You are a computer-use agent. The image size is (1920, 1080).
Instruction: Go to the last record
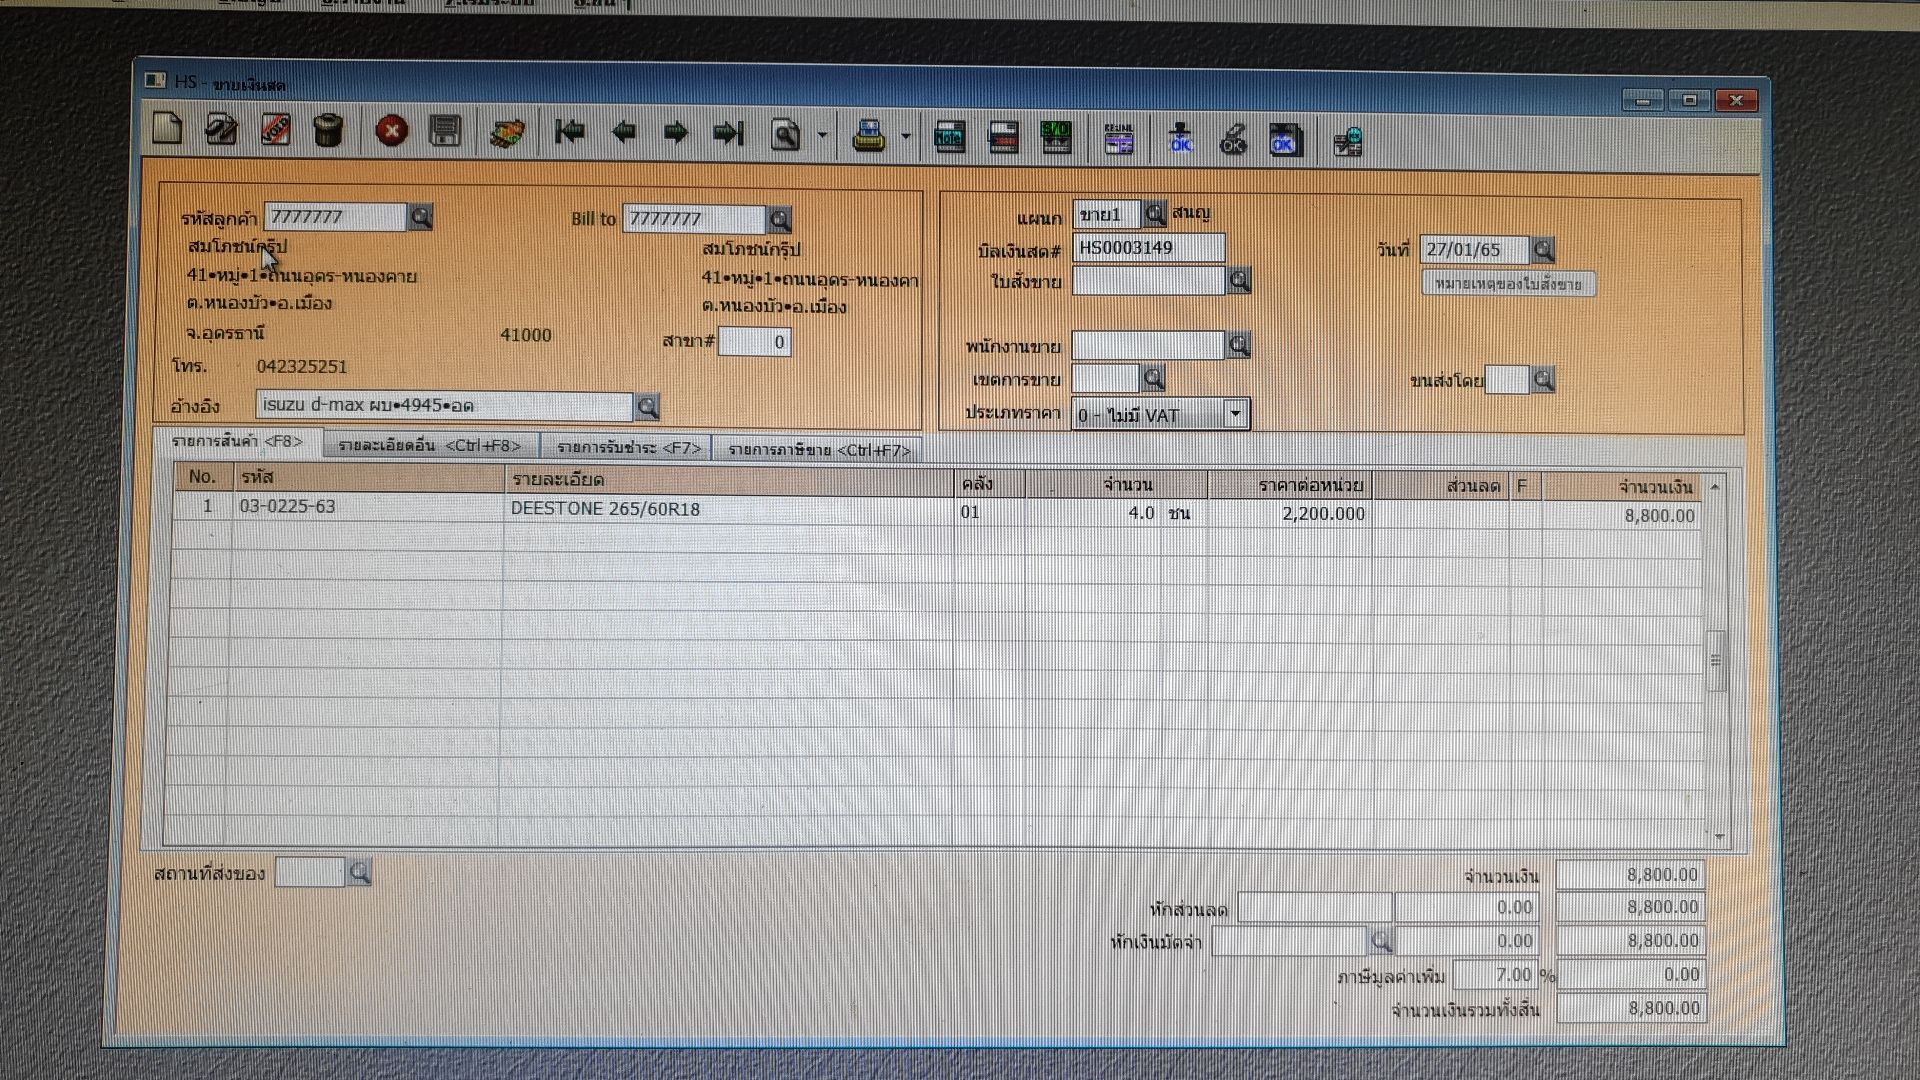728,133
